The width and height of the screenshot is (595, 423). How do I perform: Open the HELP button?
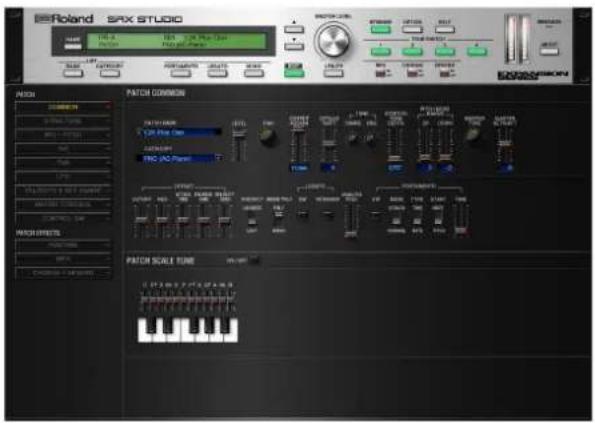pyautogui.click(x=444, y=29)
